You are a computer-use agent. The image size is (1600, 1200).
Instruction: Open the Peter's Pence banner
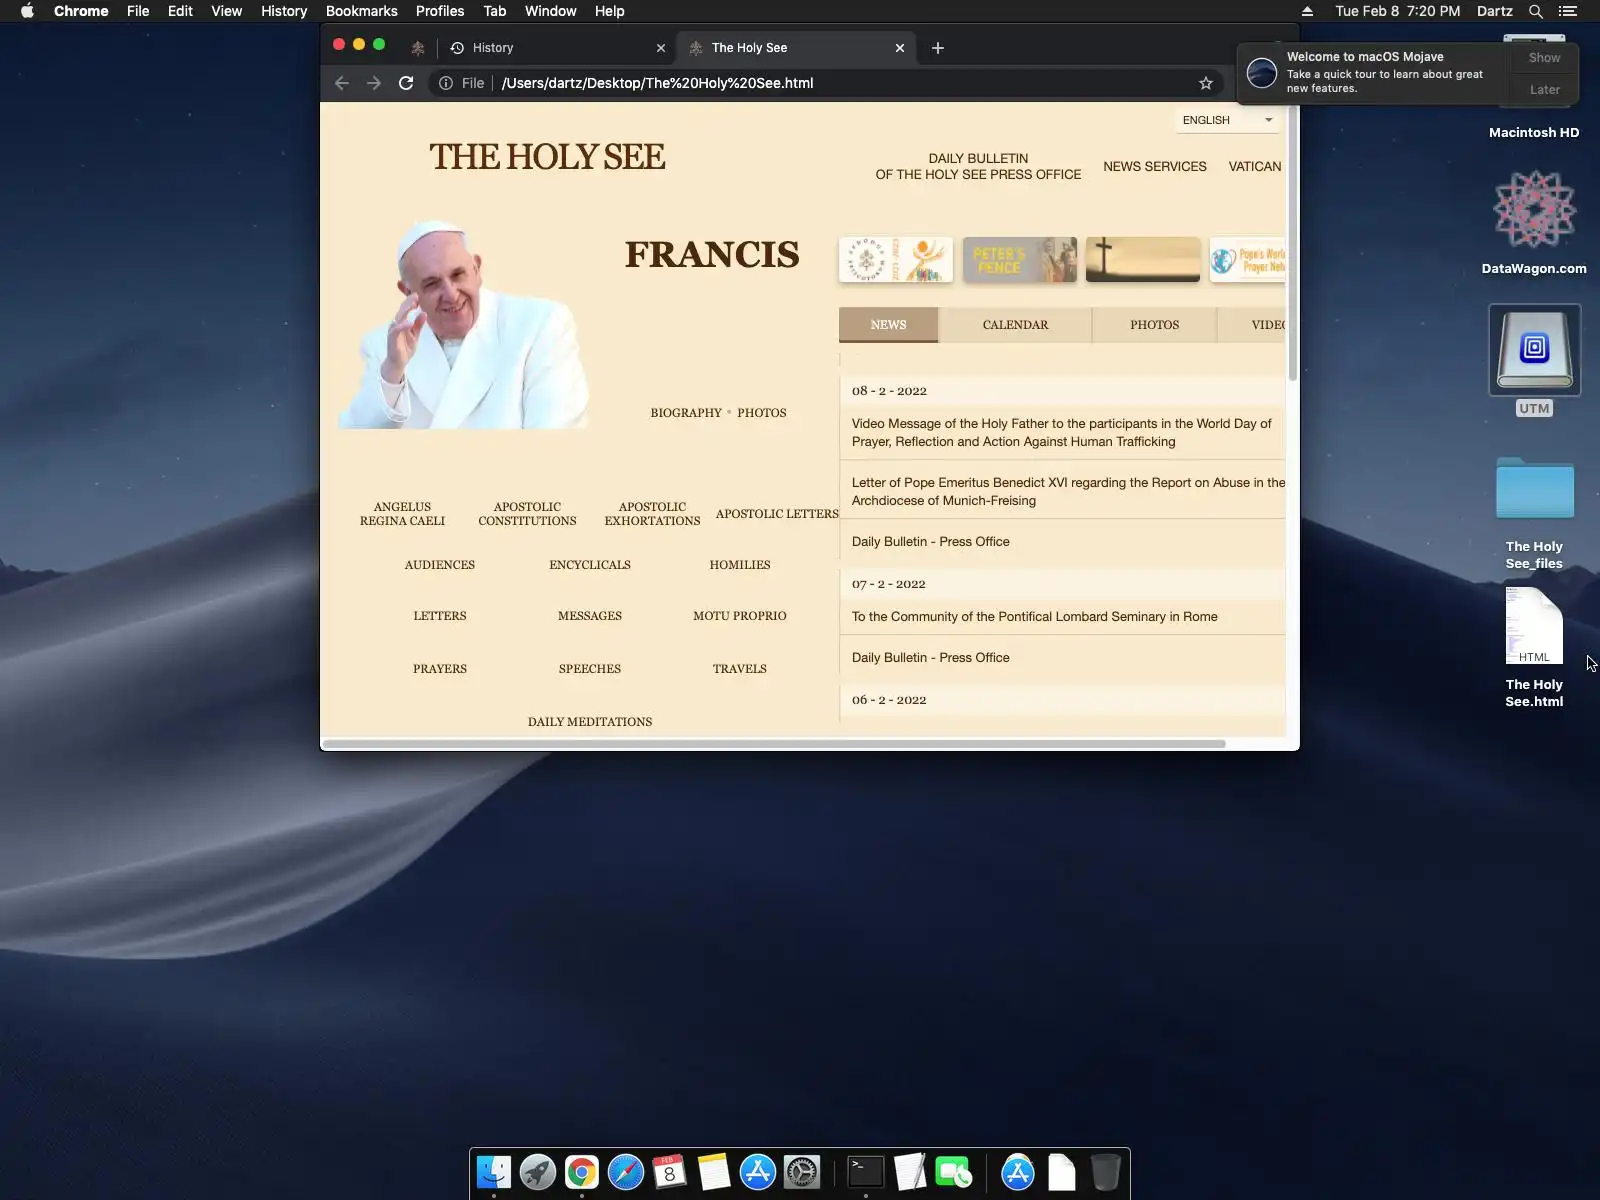pyautogui.click(x=1019, y=260)
